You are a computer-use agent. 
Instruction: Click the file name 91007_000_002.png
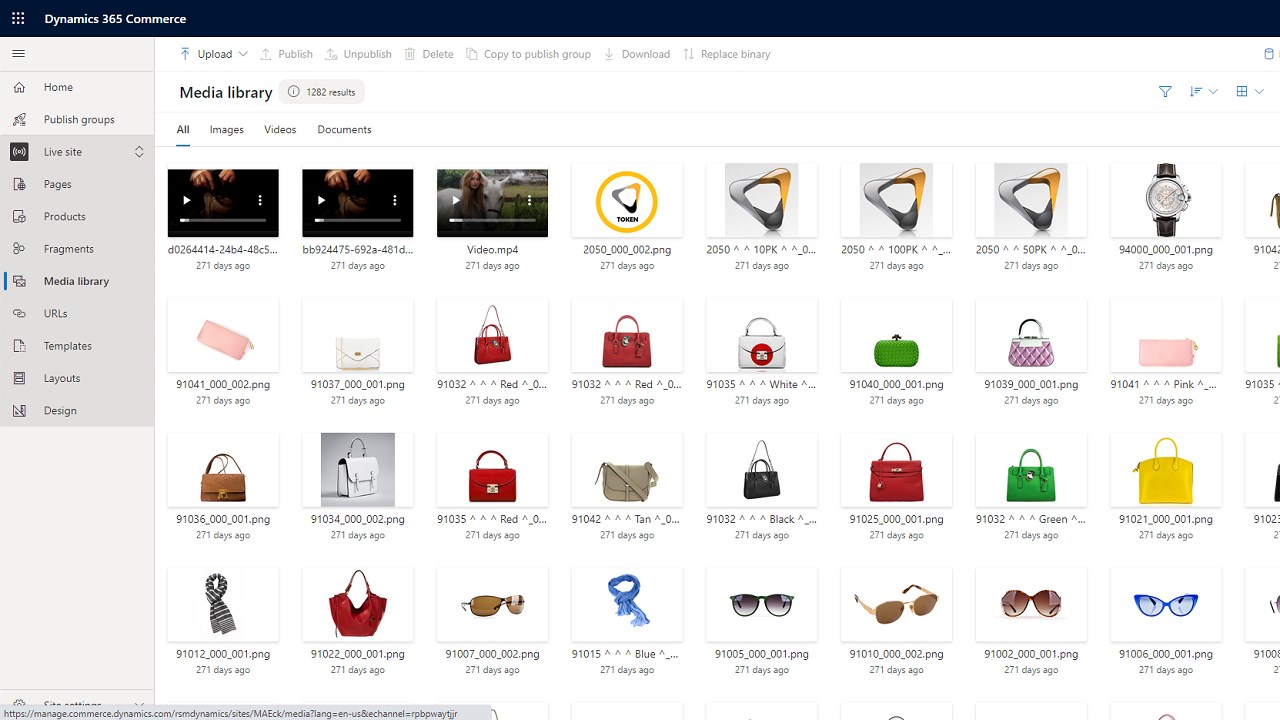[492, 654]
